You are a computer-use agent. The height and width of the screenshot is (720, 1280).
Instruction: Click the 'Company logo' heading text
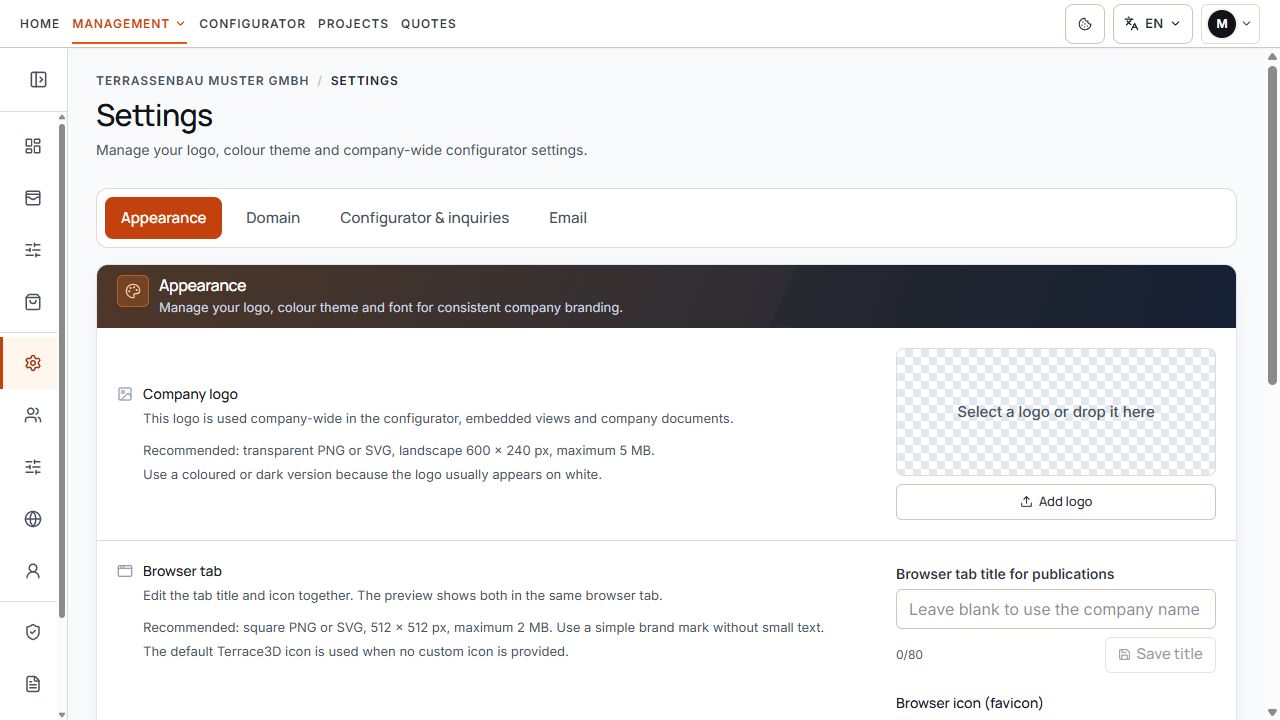point(190,394)
